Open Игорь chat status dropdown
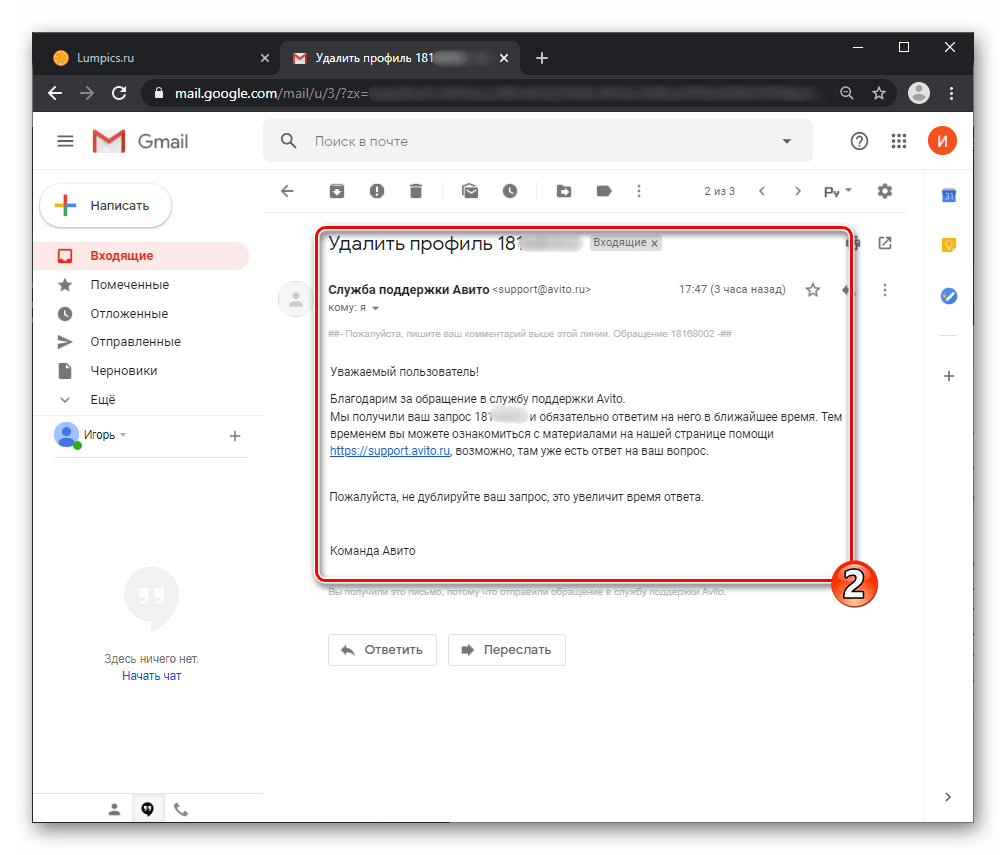This screenshot has width=1006, height=855. click(x=123, y=435)
